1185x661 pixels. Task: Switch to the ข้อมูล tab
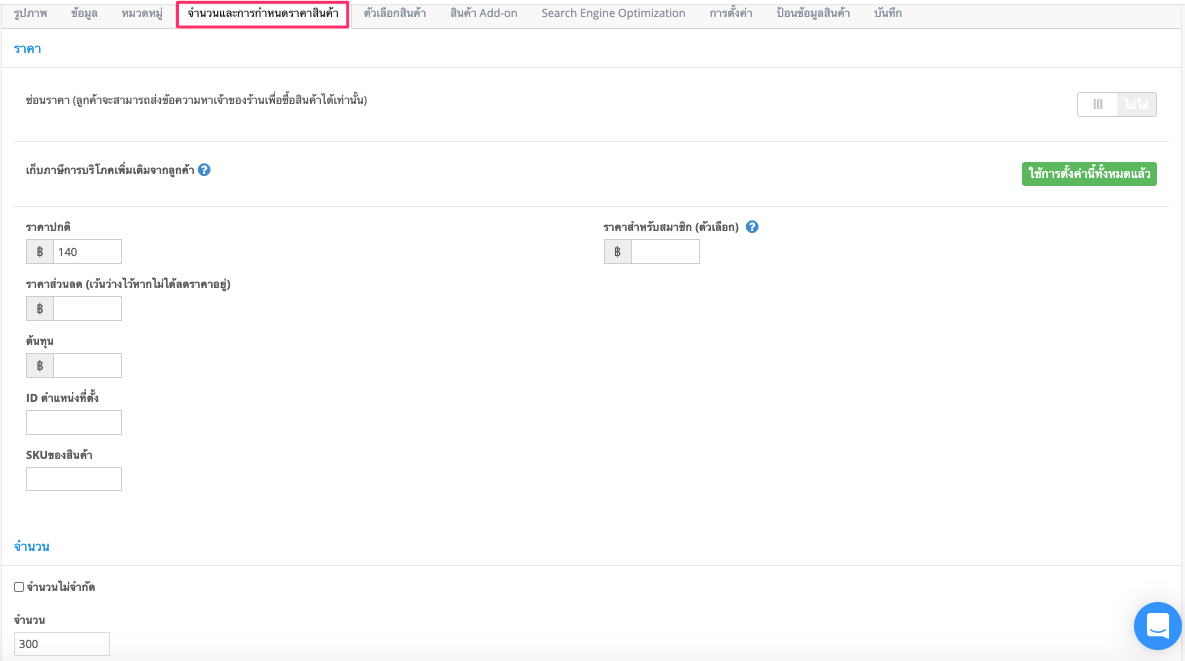(84, 14)
